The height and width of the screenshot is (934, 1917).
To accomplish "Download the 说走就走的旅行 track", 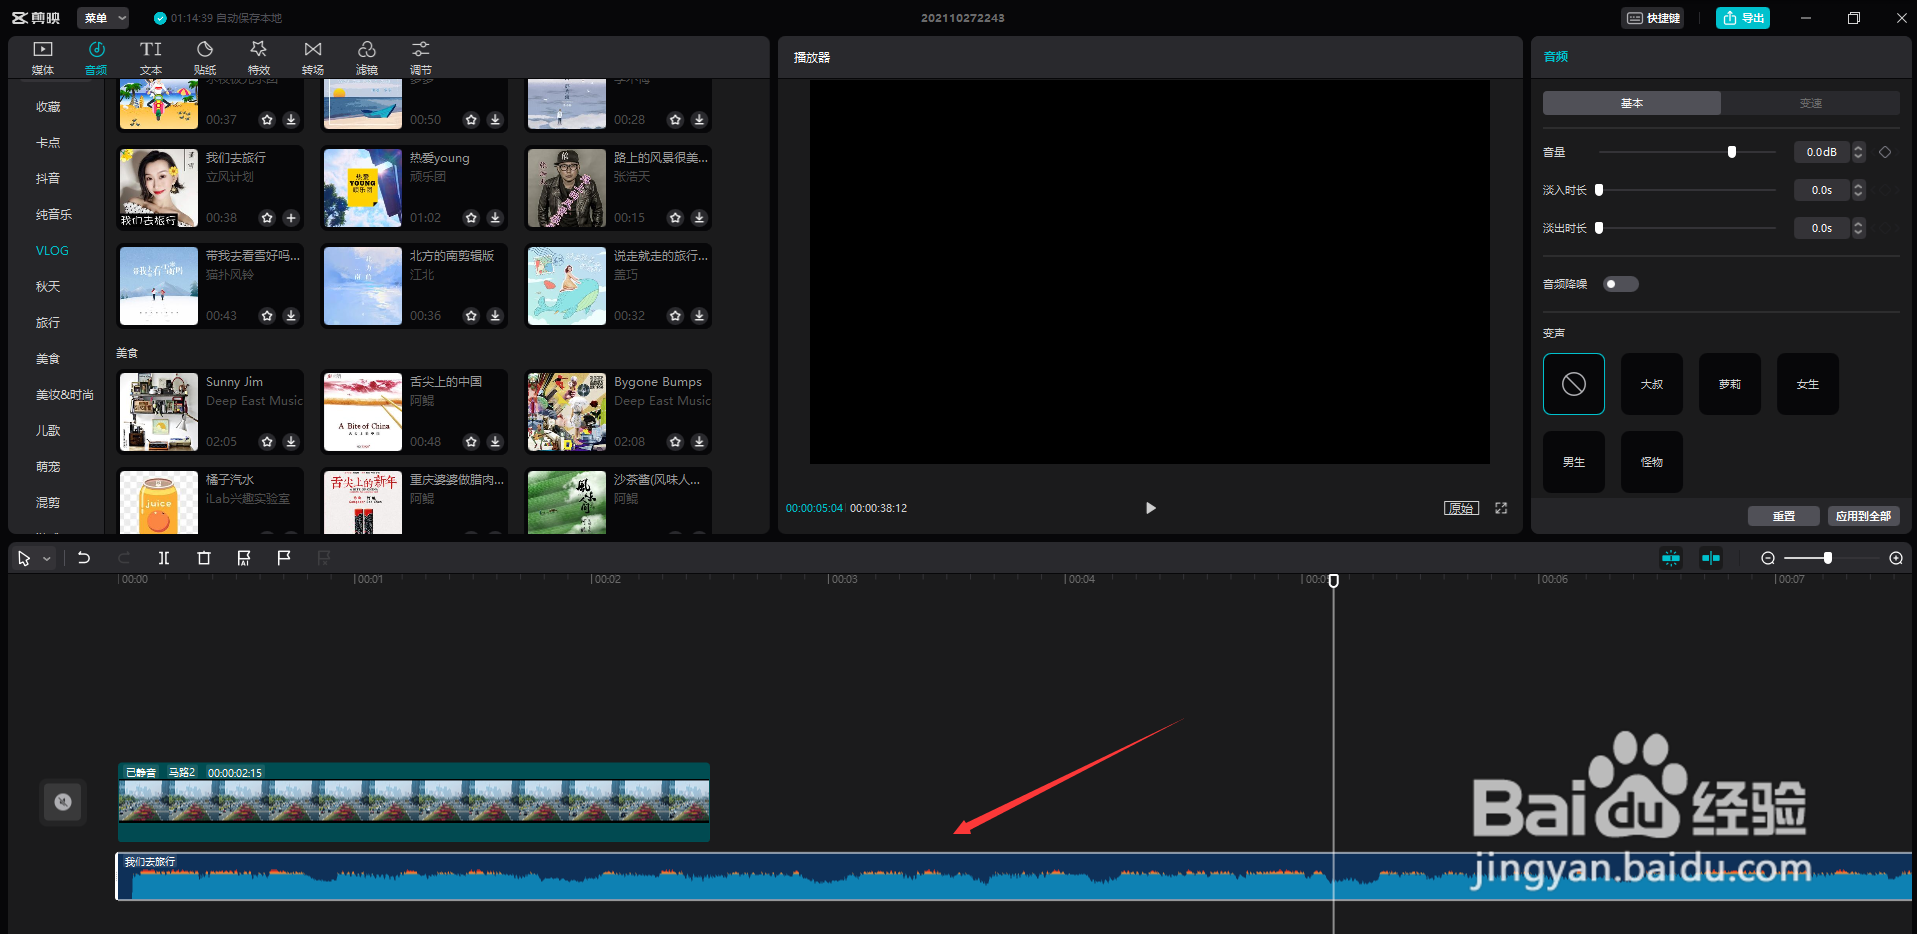I will coord(699,316).
